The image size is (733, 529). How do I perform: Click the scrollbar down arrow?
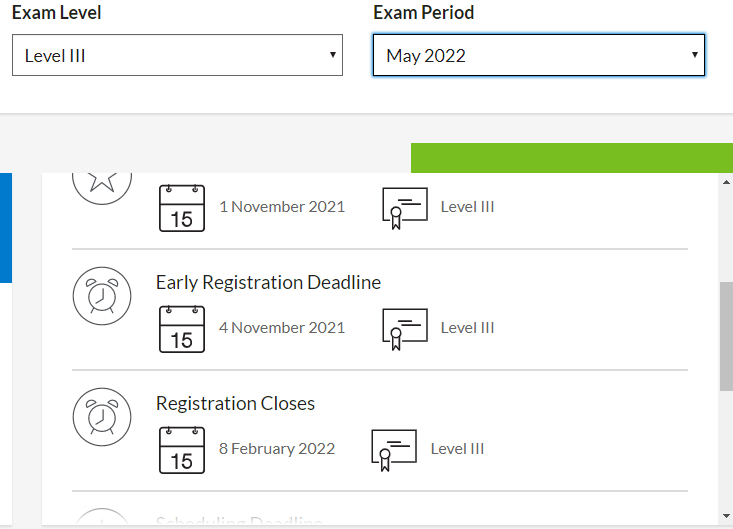[x=726, y=516]
